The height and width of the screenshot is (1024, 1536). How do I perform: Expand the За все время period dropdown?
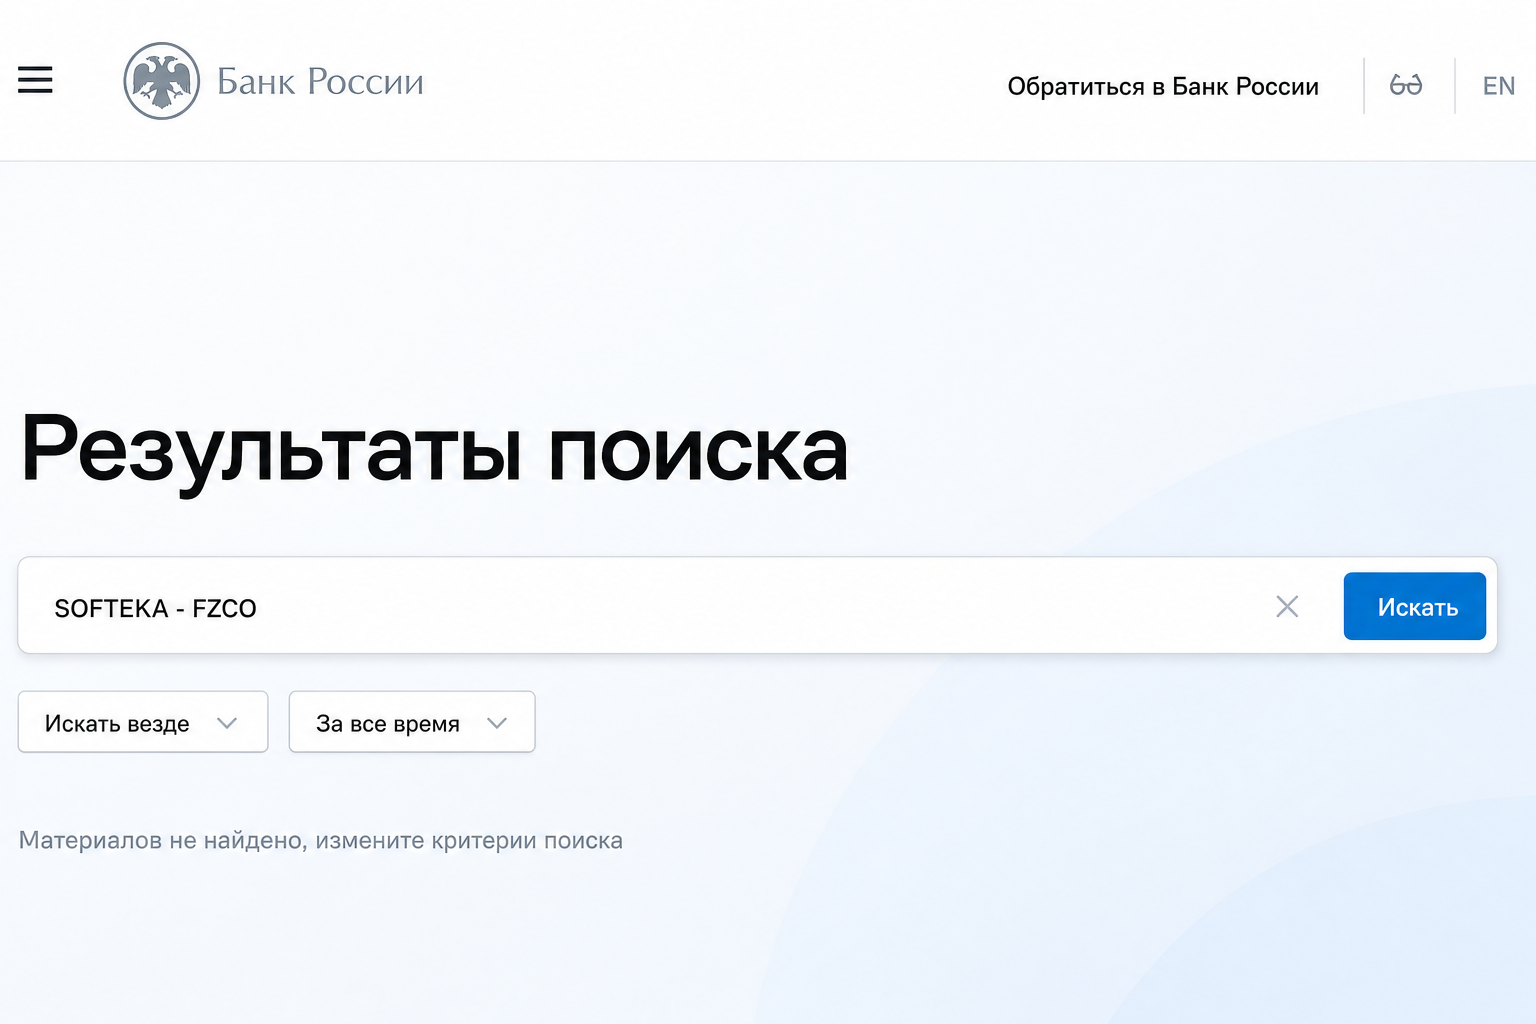(x=412, y=722)
